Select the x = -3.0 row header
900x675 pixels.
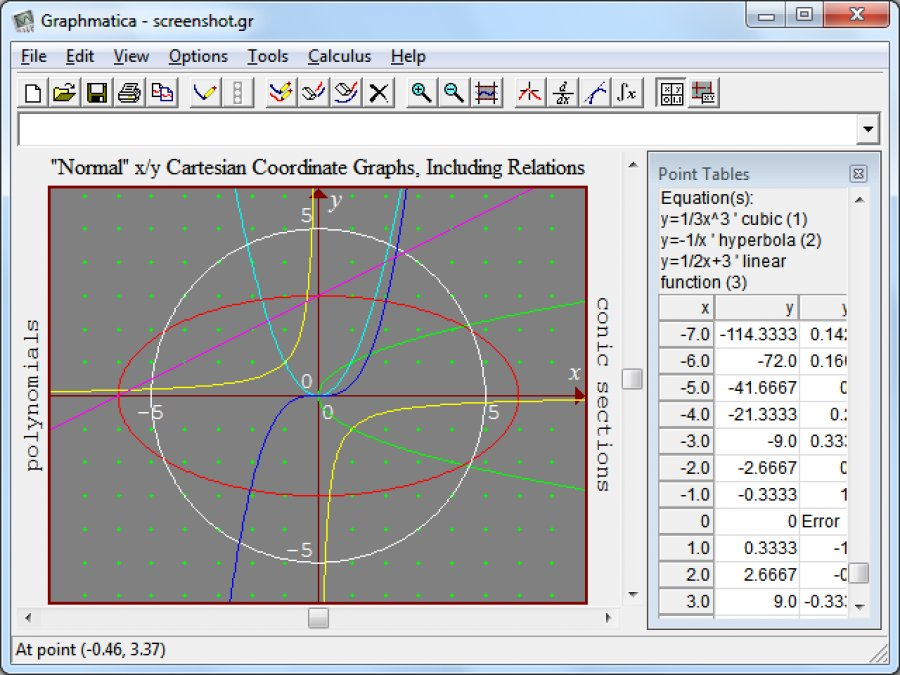688,441
